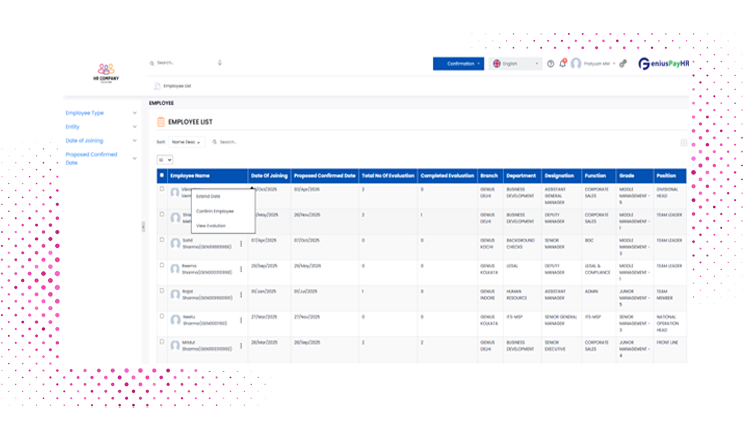The width and height of the screenshot is (745, 425).
Task: Open the three-dot menu for Neetu Sharma
Action: click(x=241, y=322)
